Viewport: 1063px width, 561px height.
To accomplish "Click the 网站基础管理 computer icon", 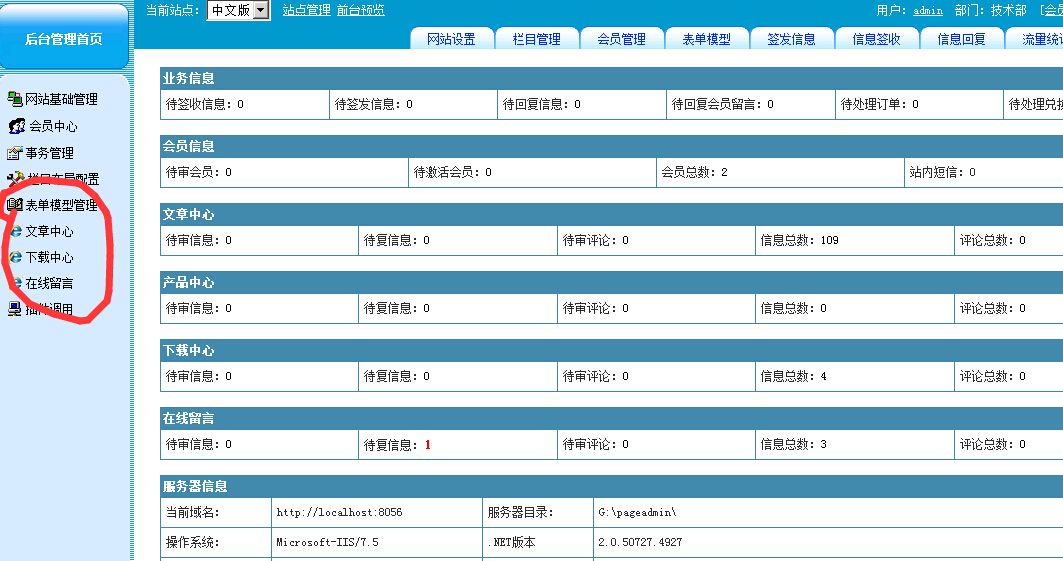I will tap(14, 99).
